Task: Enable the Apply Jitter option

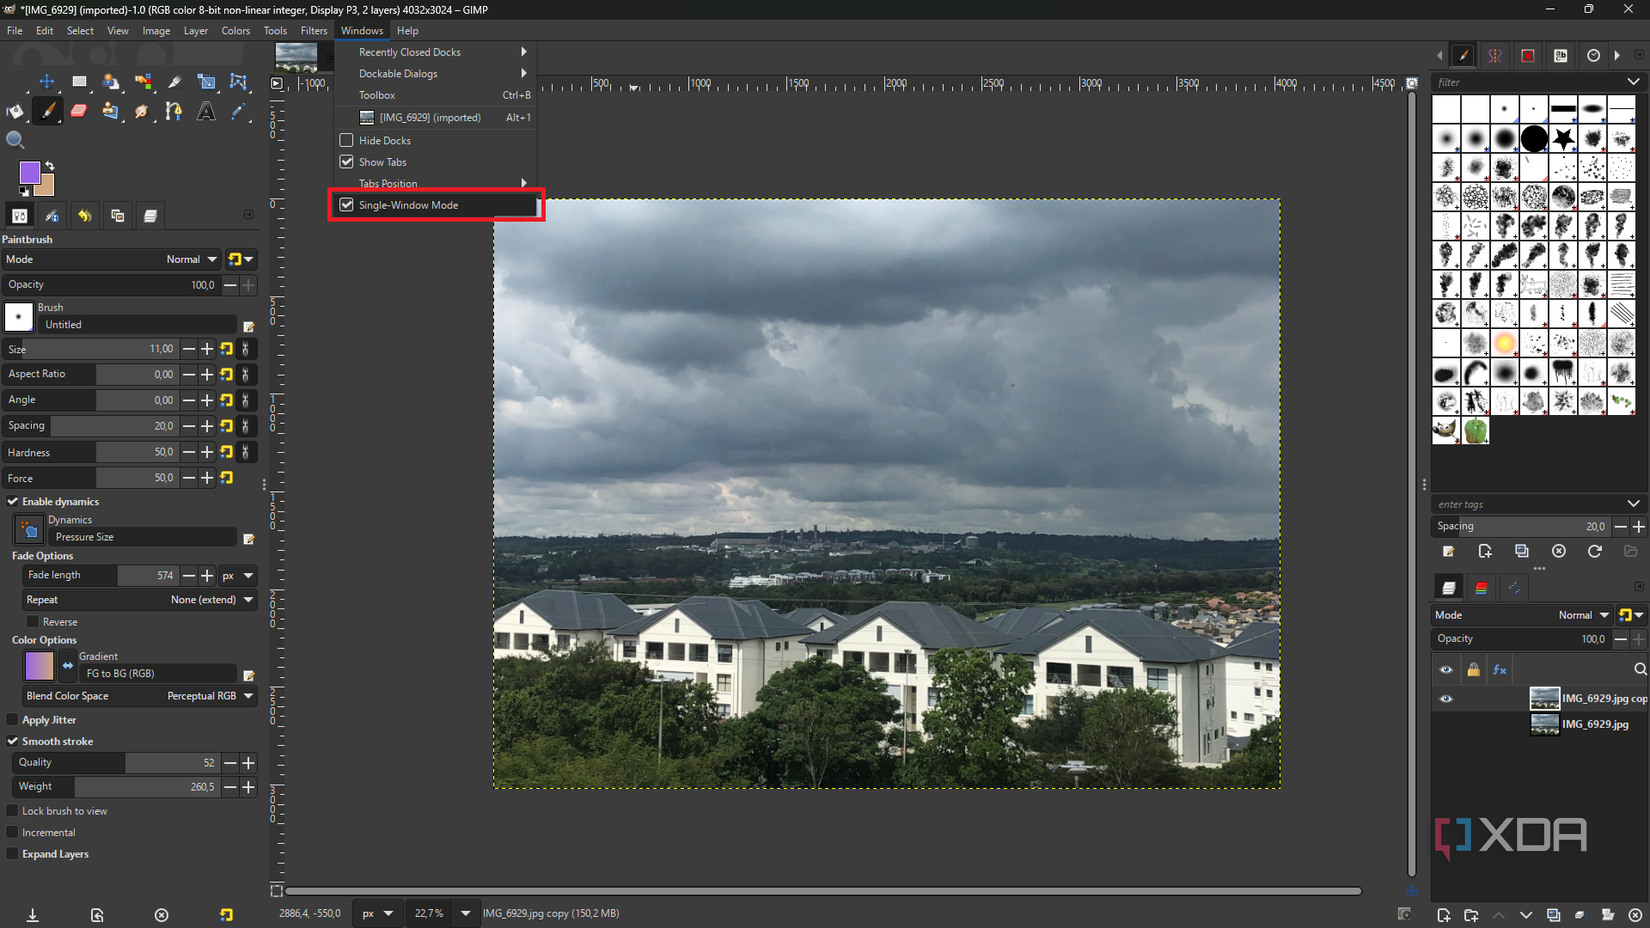Action: (x=13, y=719)
